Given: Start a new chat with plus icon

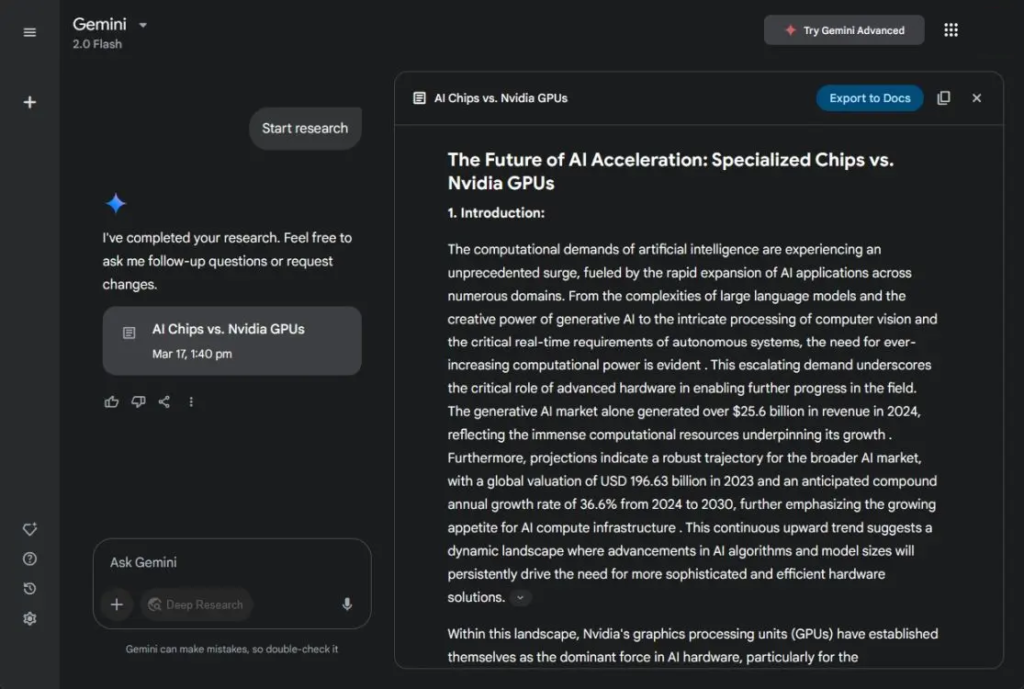Looking at the screenshot, I should 30,101.
